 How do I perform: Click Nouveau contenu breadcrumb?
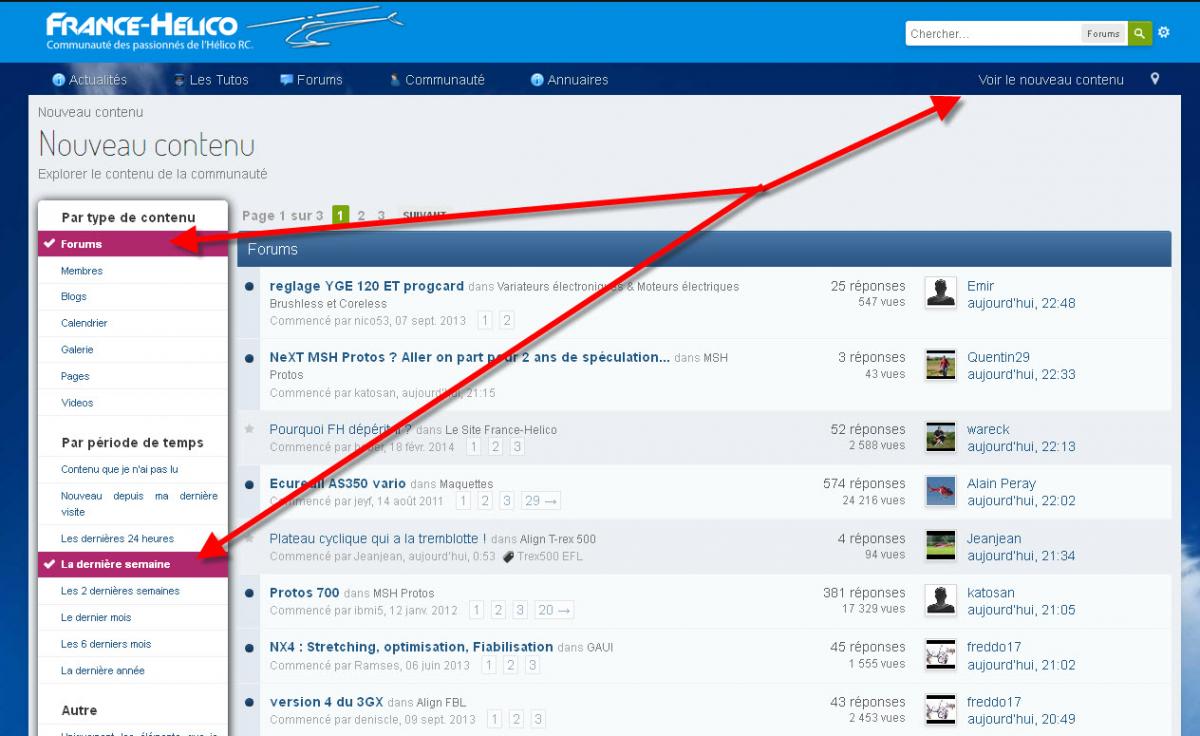[90, 112]
